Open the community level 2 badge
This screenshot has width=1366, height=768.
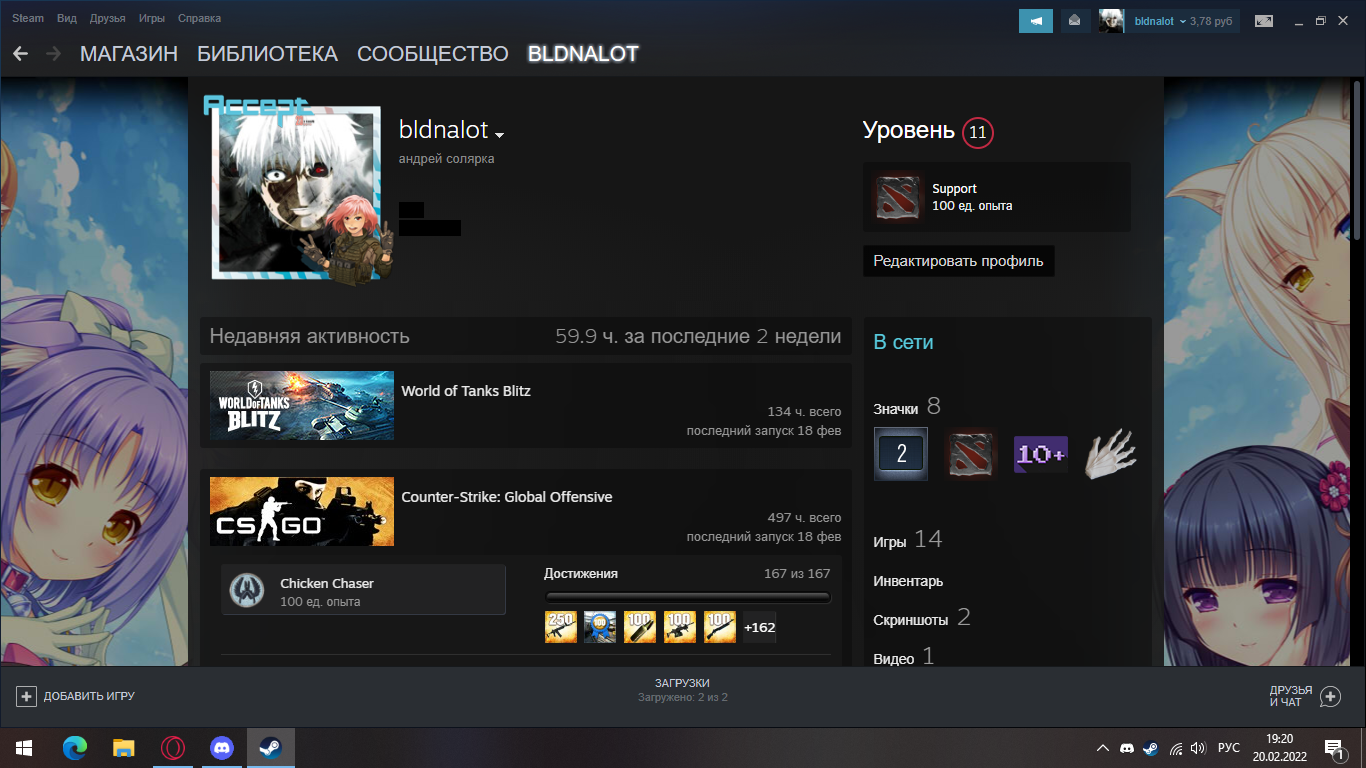(901, 454)
